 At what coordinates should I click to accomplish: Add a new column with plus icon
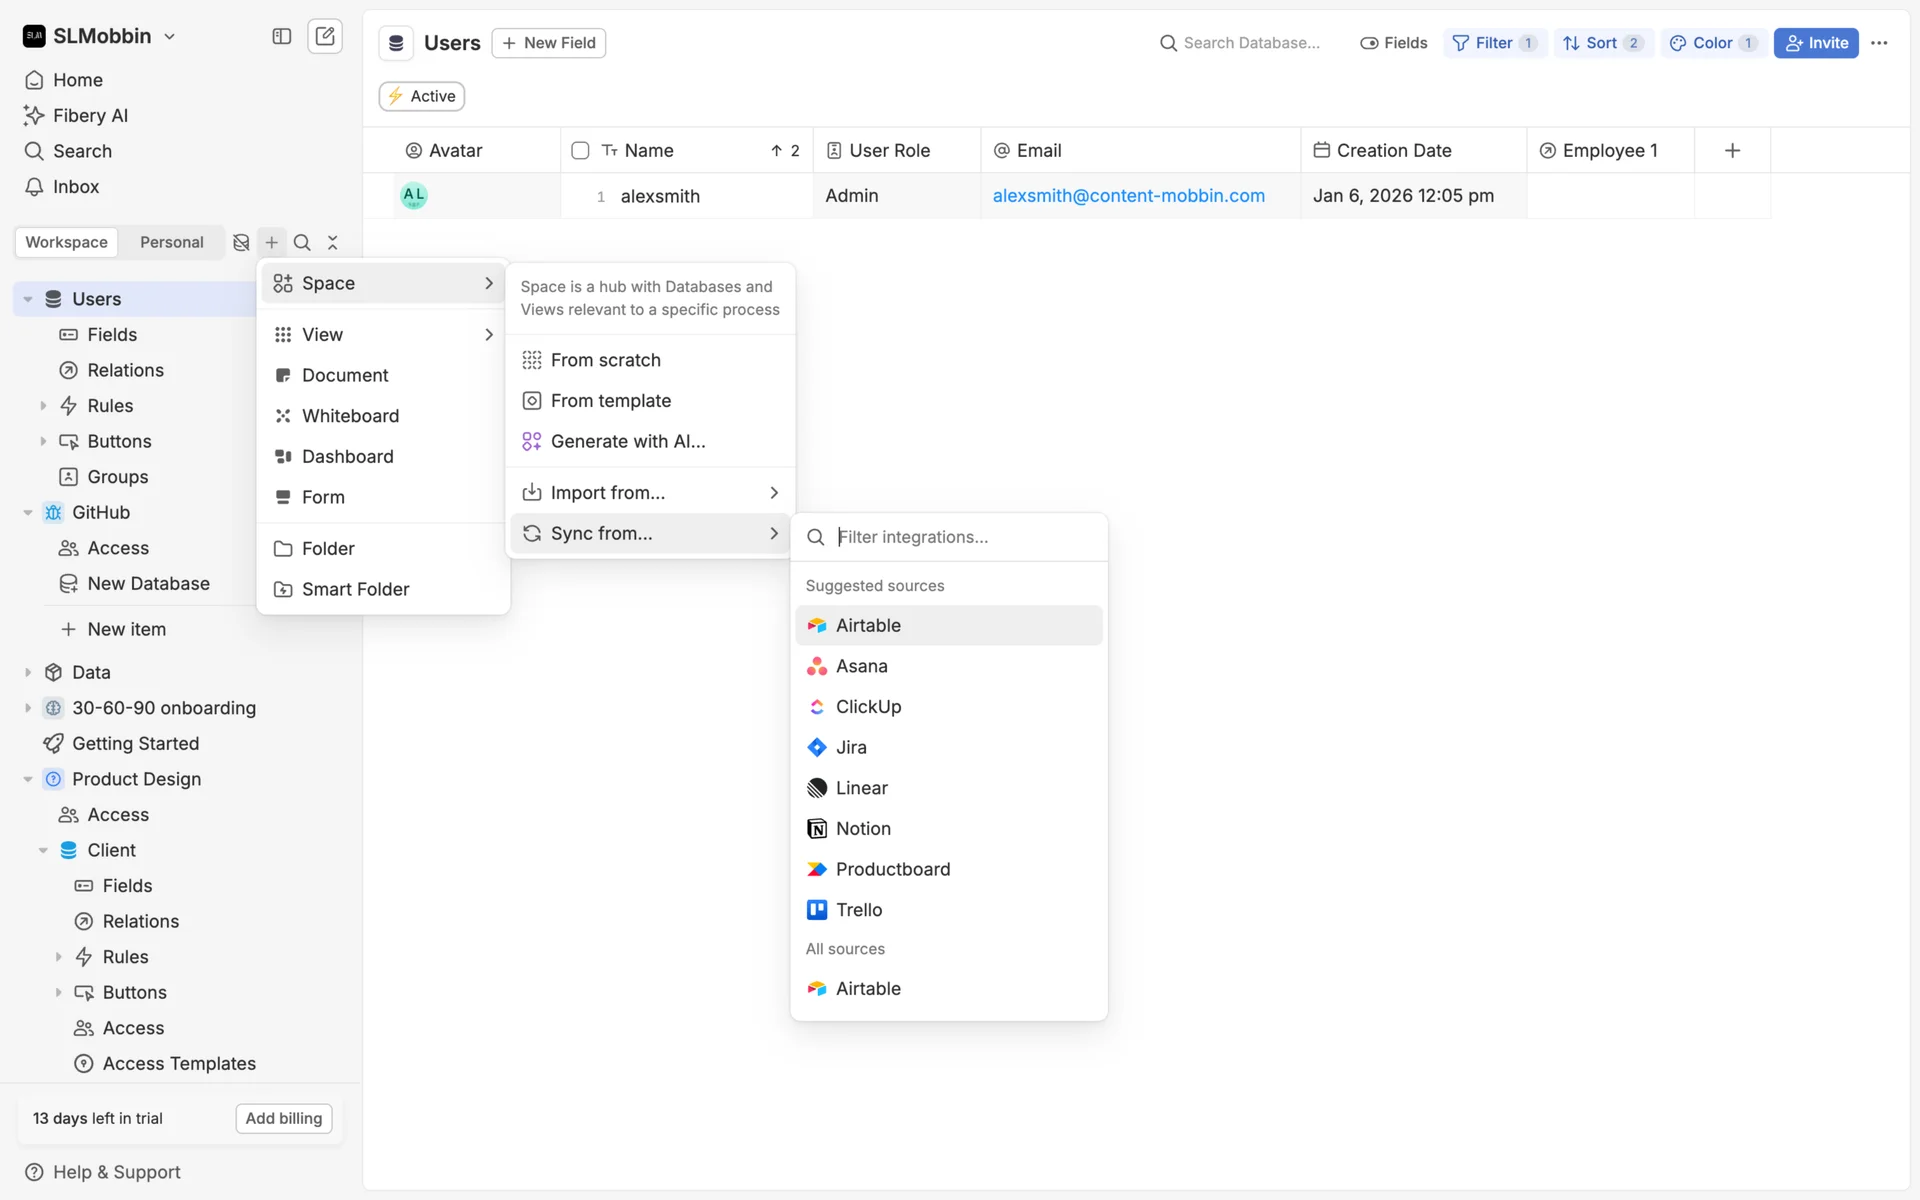tap(1732, 151)
